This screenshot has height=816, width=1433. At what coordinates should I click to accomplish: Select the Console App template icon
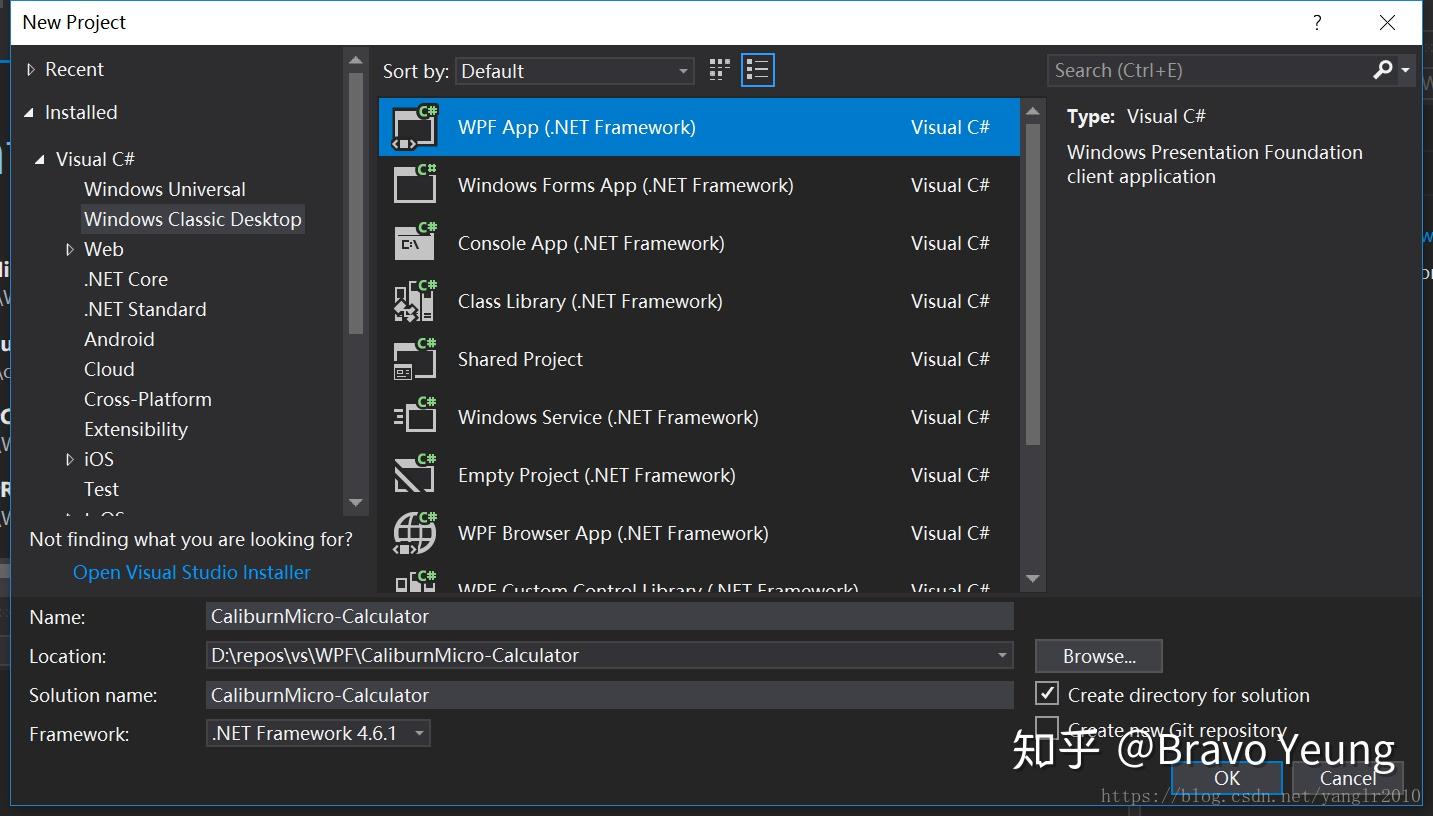415,243
